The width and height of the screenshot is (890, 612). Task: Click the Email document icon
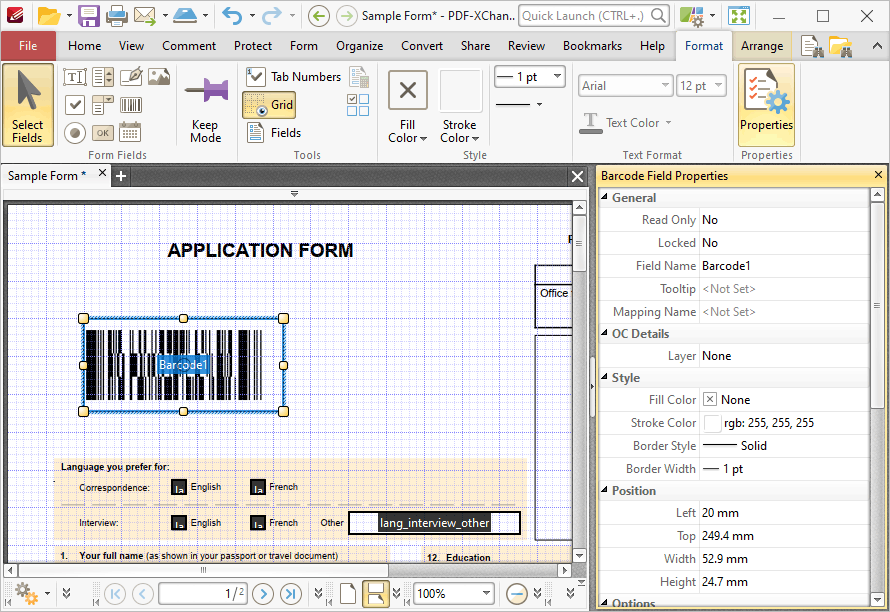(x=145, y=16)
